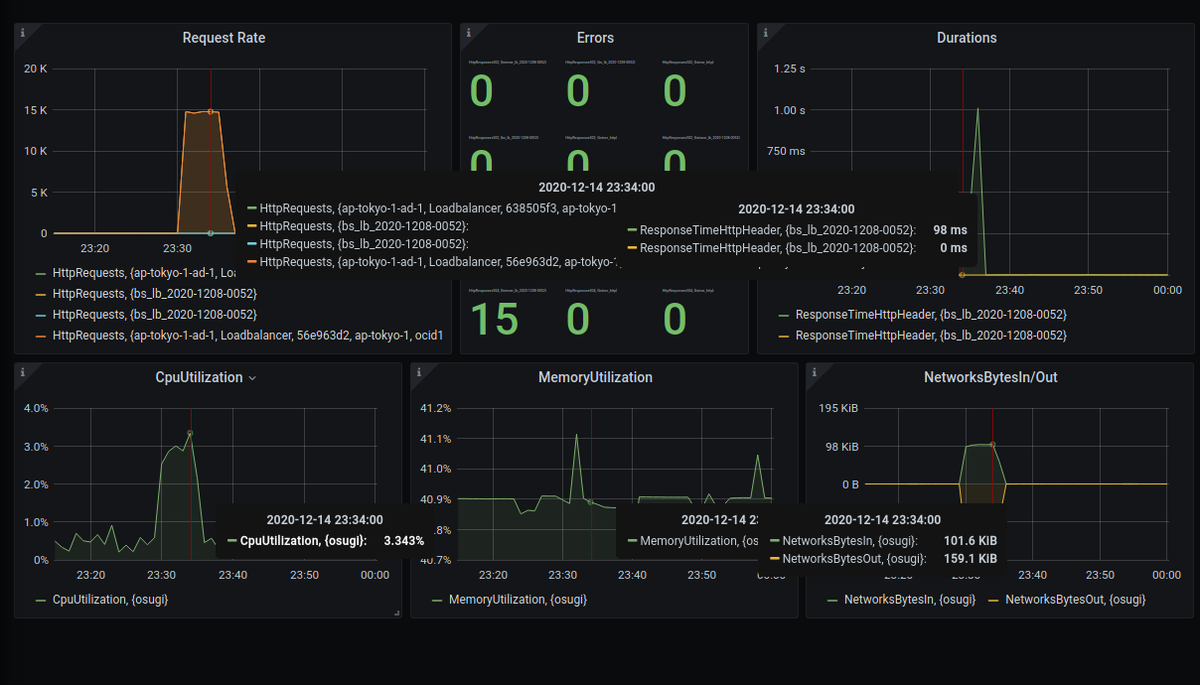
Task: Toggle blue HttpRequests bs_lb_2020-1208-0052 legend series
Action: pos(155,314)
